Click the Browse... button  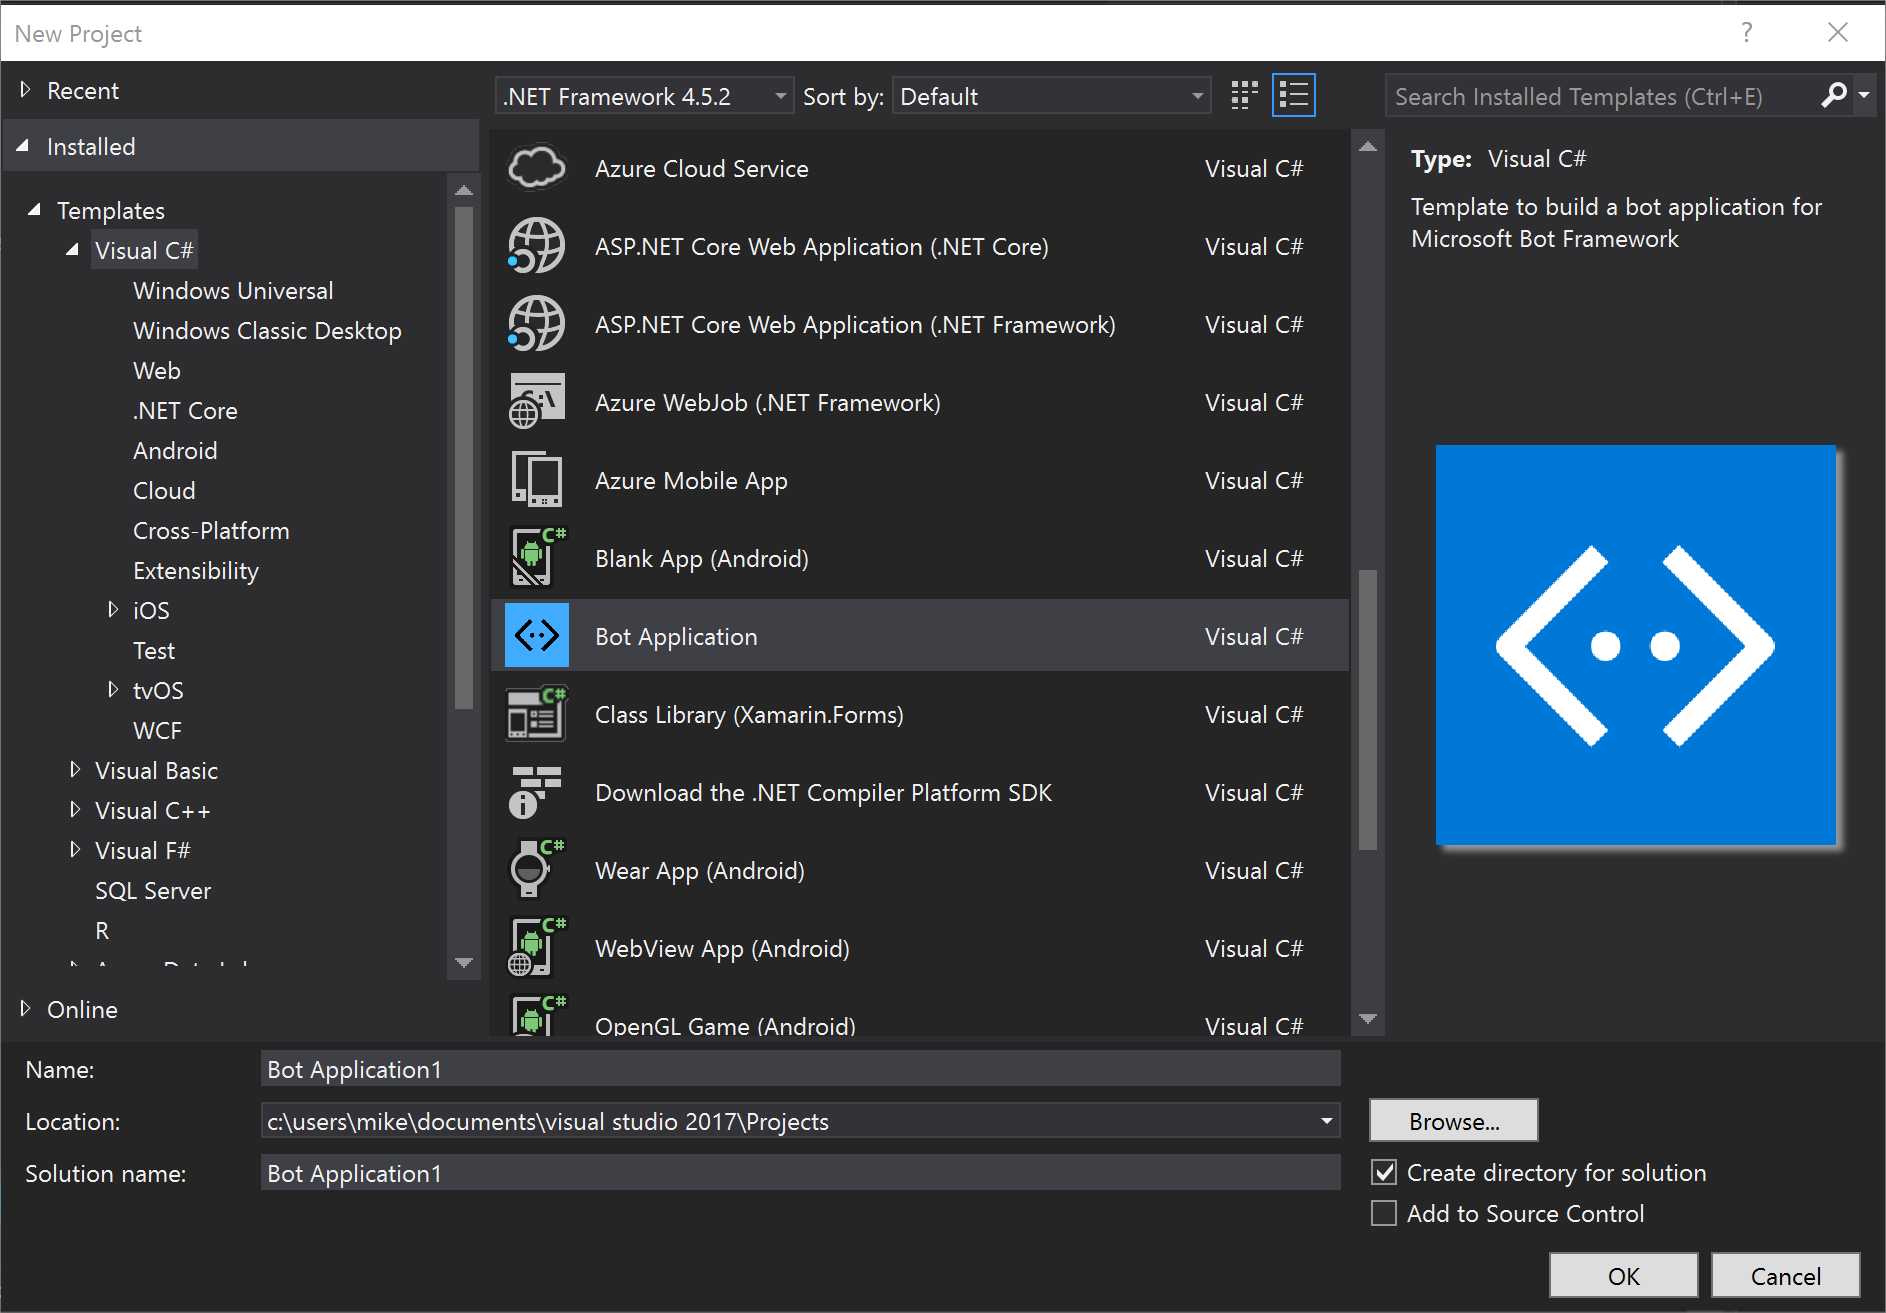(x=1453, y=1121)
